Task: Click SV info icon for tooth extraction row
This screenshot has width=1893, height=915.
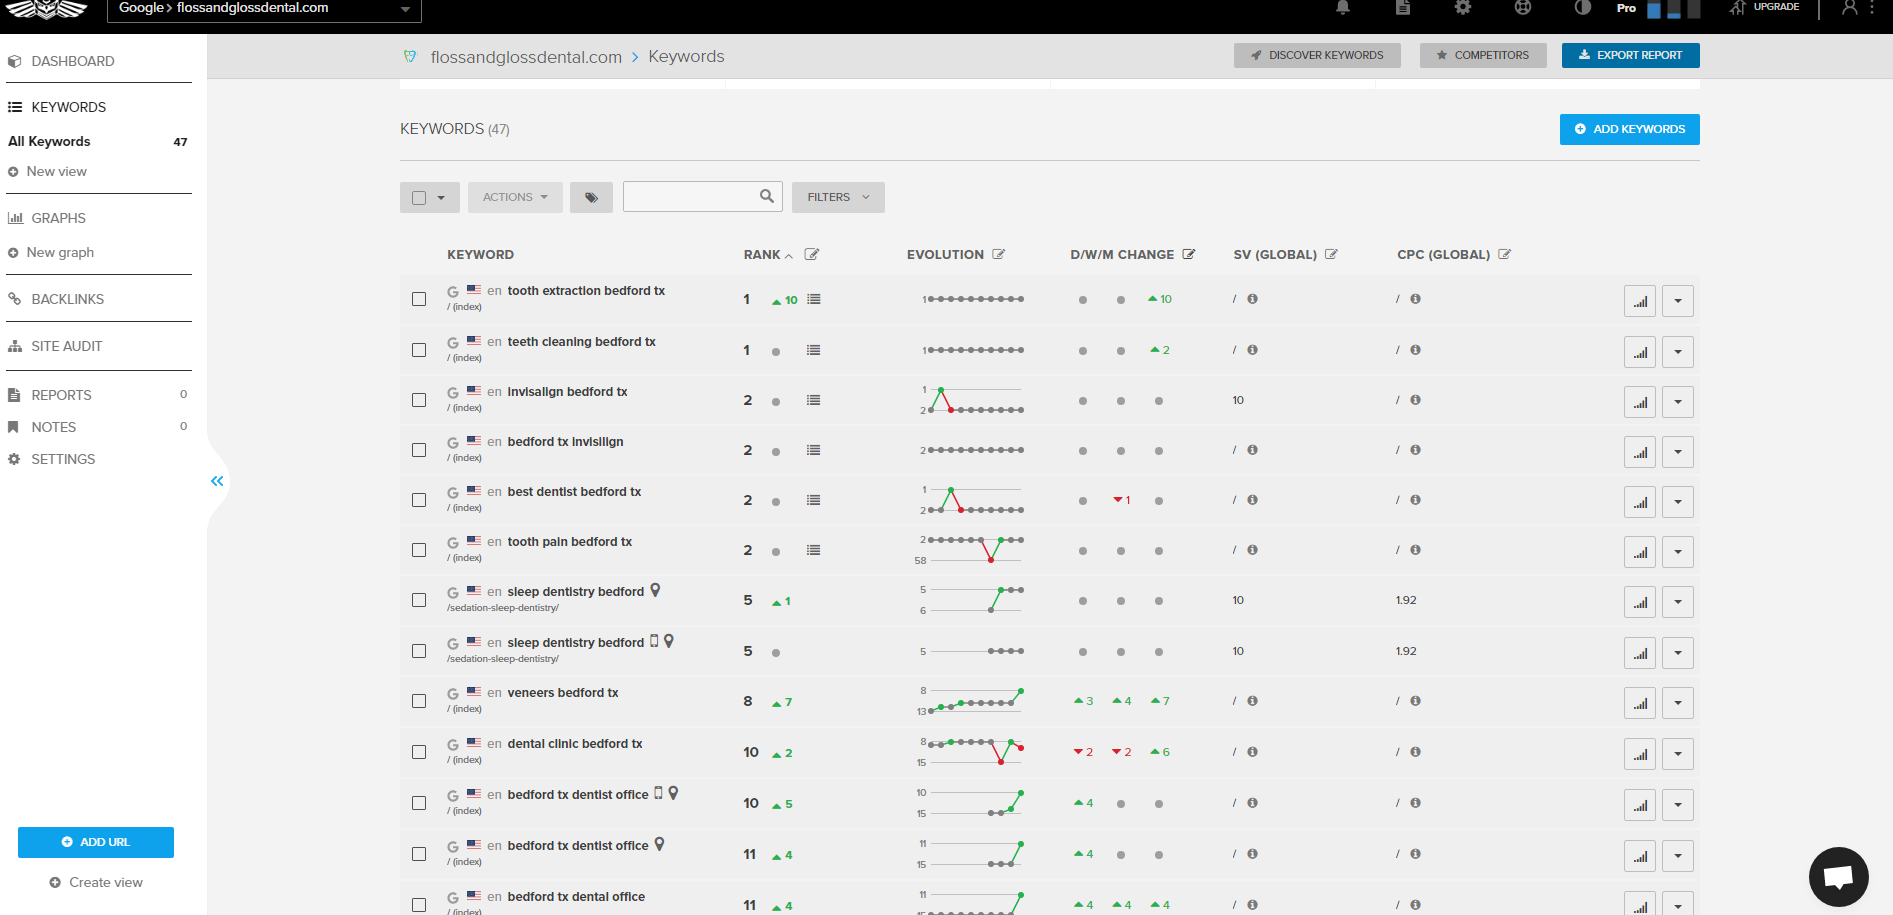Action: [x=1252, y=299]
